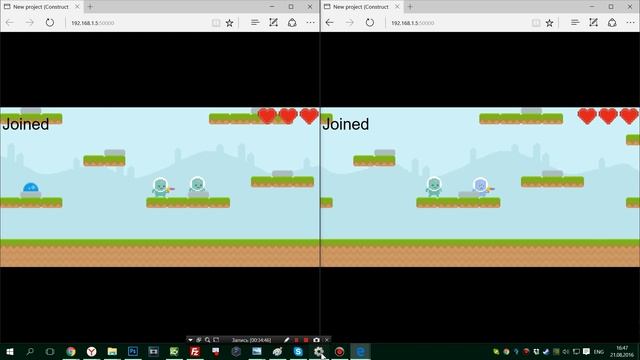This screenshot has height=360, width=640.
Task: Open Windows taskbar search
Action: (30, 351)
